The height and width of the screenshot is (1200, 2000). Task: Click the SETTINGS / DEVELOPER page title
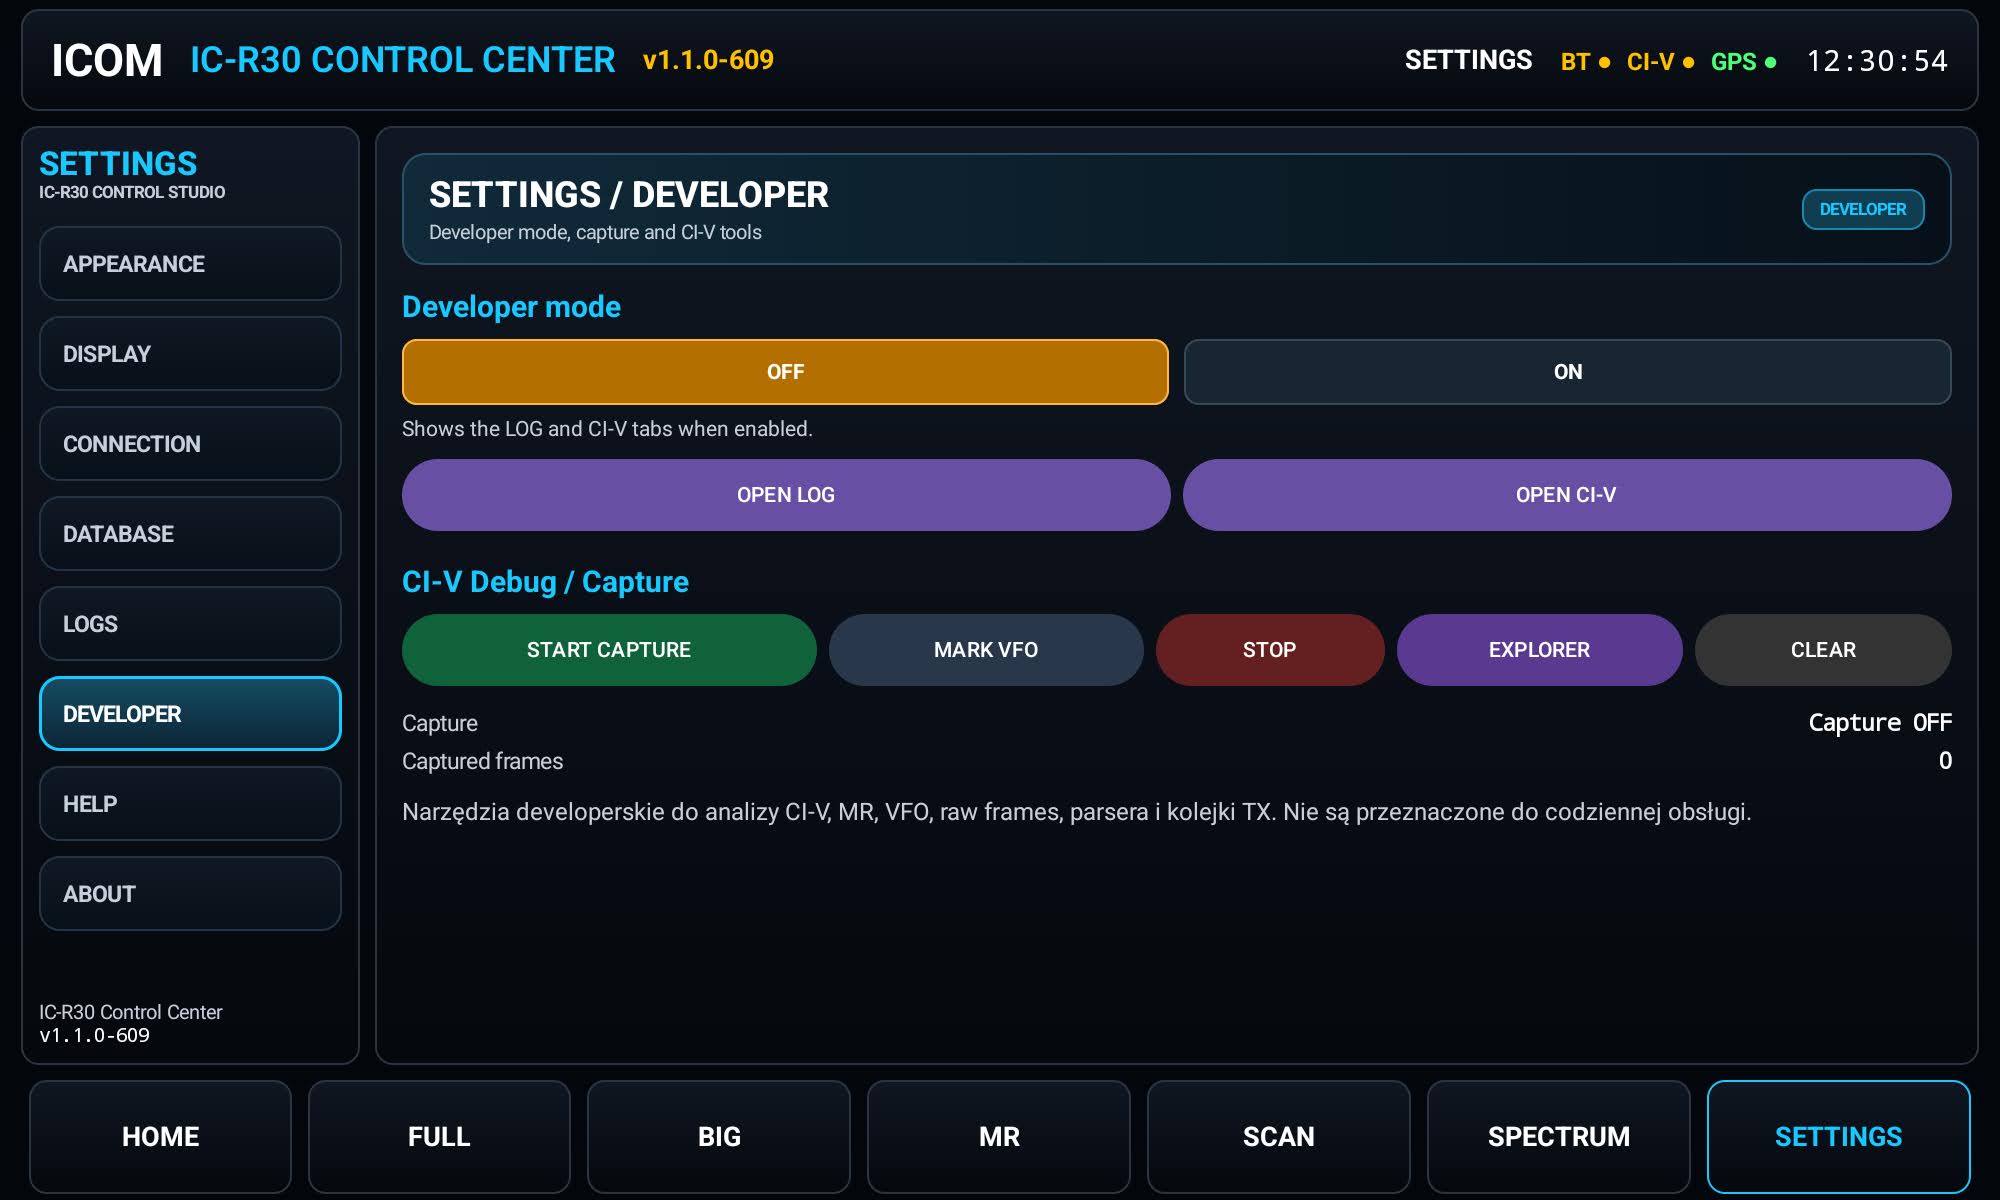click(629, 195)
